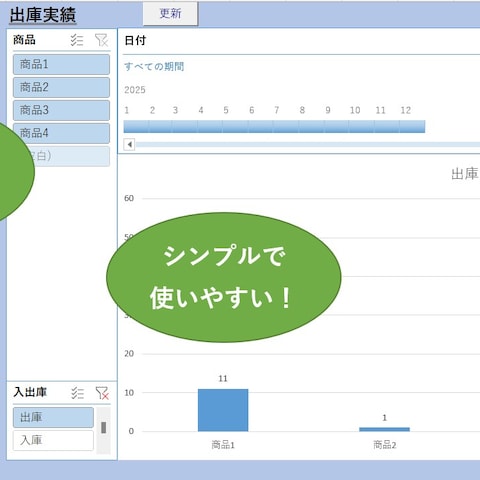This screenshot has height=480, width=480.
Task: Click the 10 axis value
Action: [x=129, y=393]
